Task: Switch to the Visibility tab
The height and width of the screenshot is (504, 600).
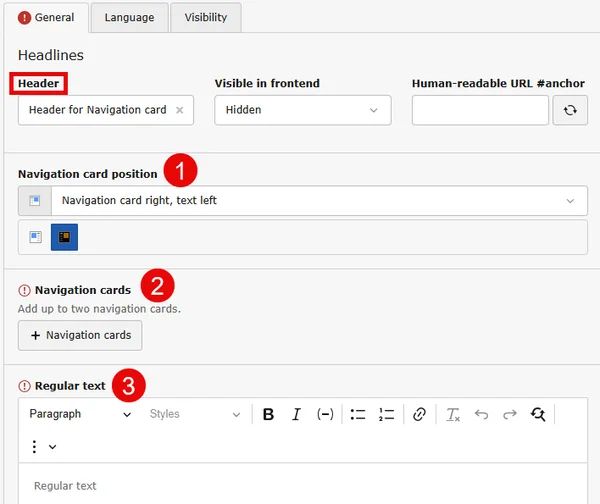Action: (206, 18)
